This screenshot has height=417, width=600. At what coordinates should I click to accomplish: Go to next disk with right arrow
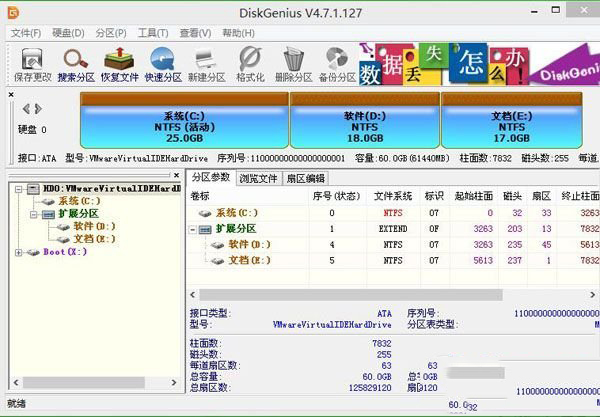tap(38, 109)
